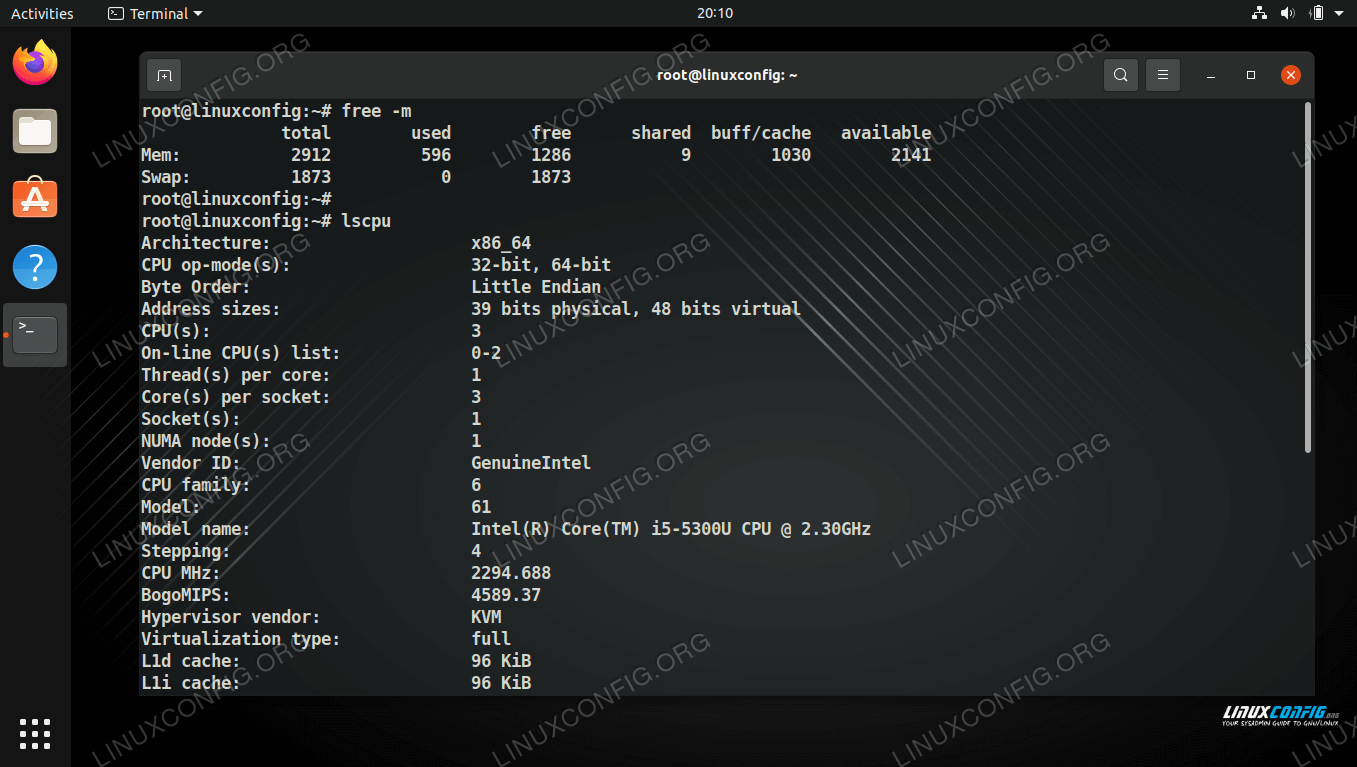The height and width of the screenshot is (767, 1357).
Task: Open the Terminal app menu dropdown
Action: [x=155, y=13]
